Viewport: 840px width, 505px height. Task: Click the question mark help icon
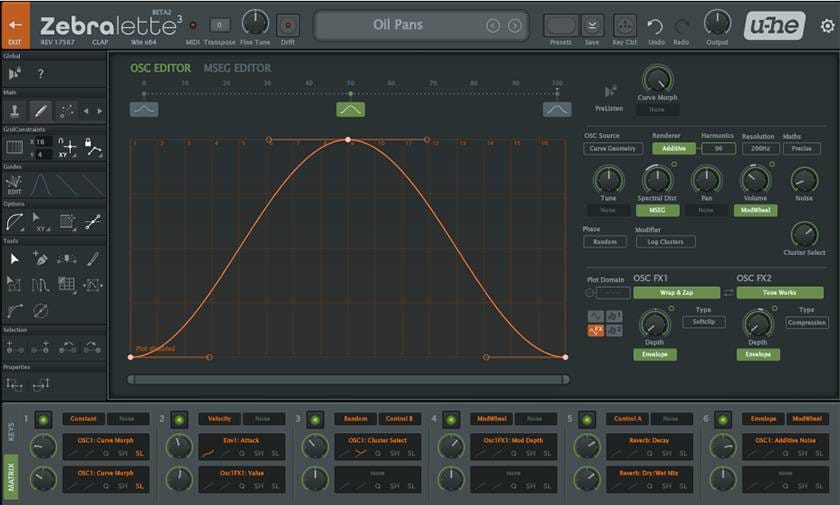41,74
